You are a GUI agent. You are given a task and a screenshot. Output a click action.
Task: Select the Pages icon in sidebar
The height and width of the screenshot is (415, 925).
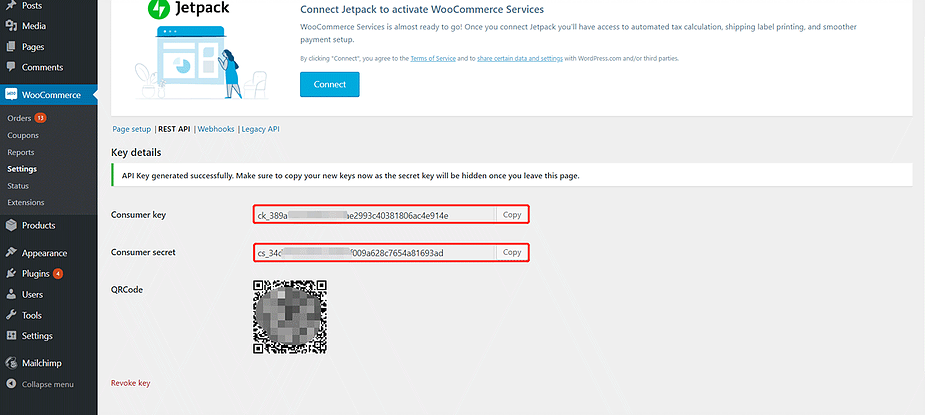11,47
